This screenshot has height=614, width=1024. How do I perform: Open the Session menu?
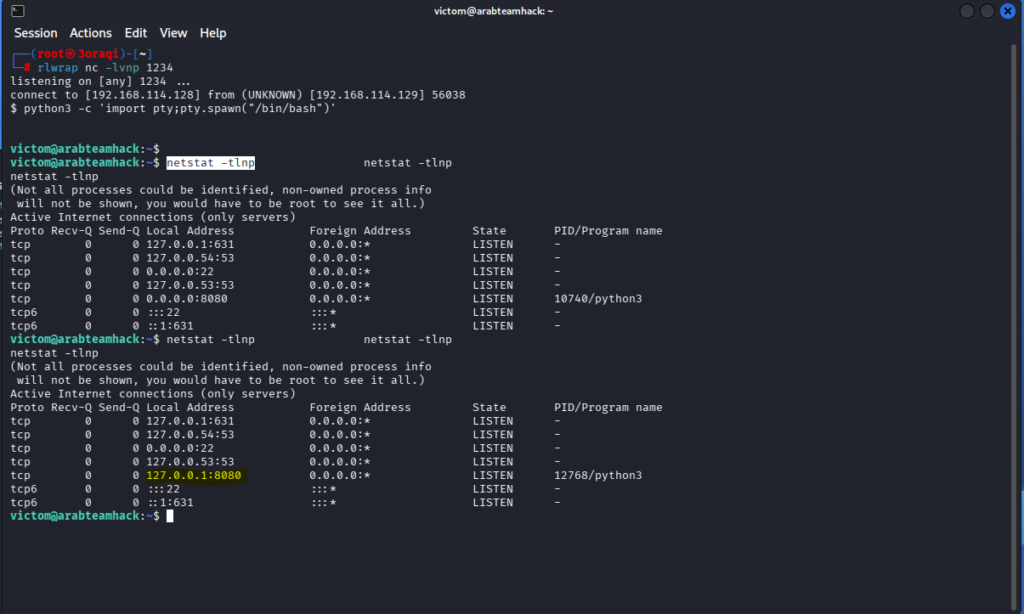[35, 33]
